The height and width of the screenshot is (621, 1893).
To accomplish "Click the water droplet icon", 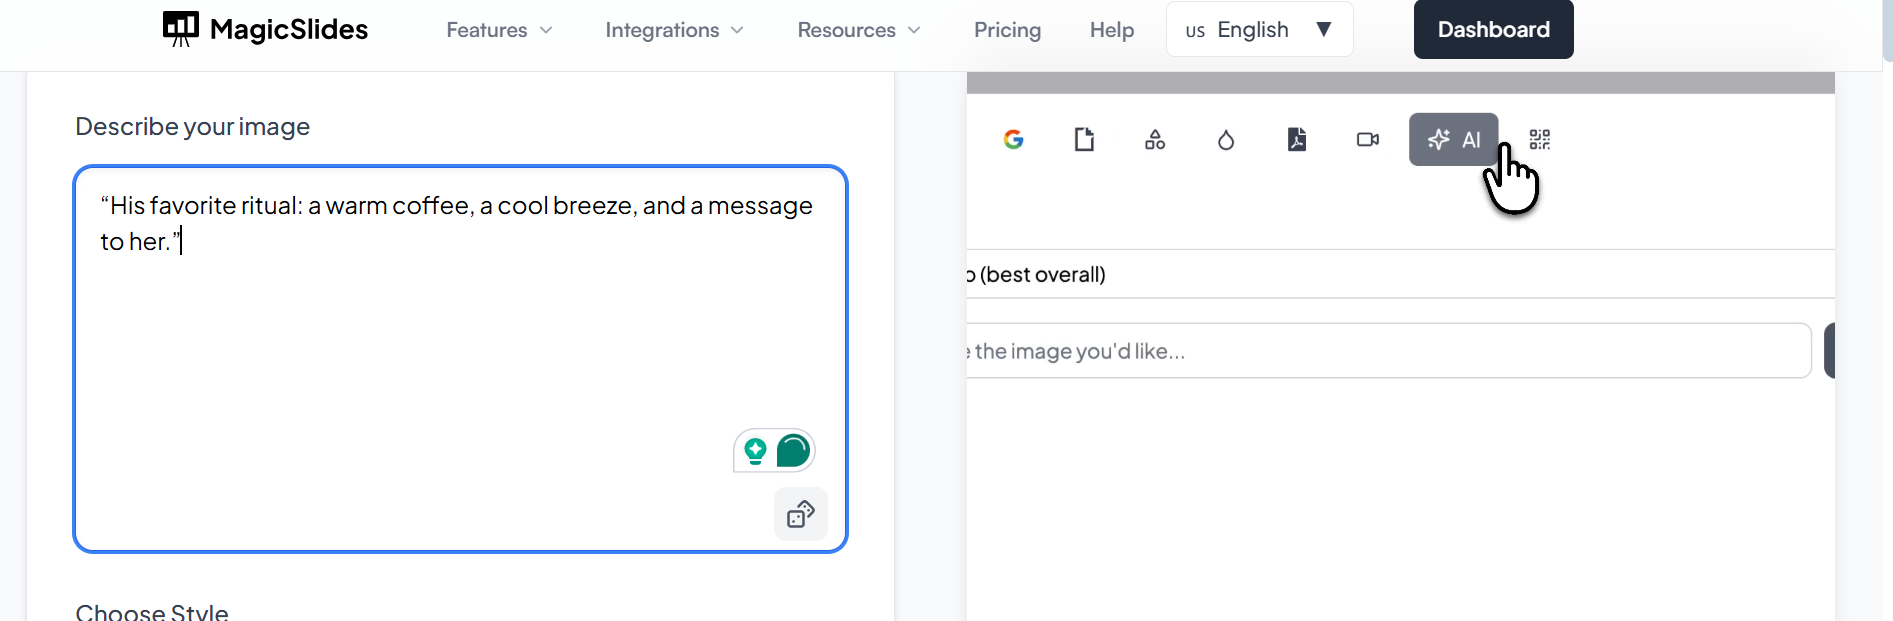I will coord(1226,140).
